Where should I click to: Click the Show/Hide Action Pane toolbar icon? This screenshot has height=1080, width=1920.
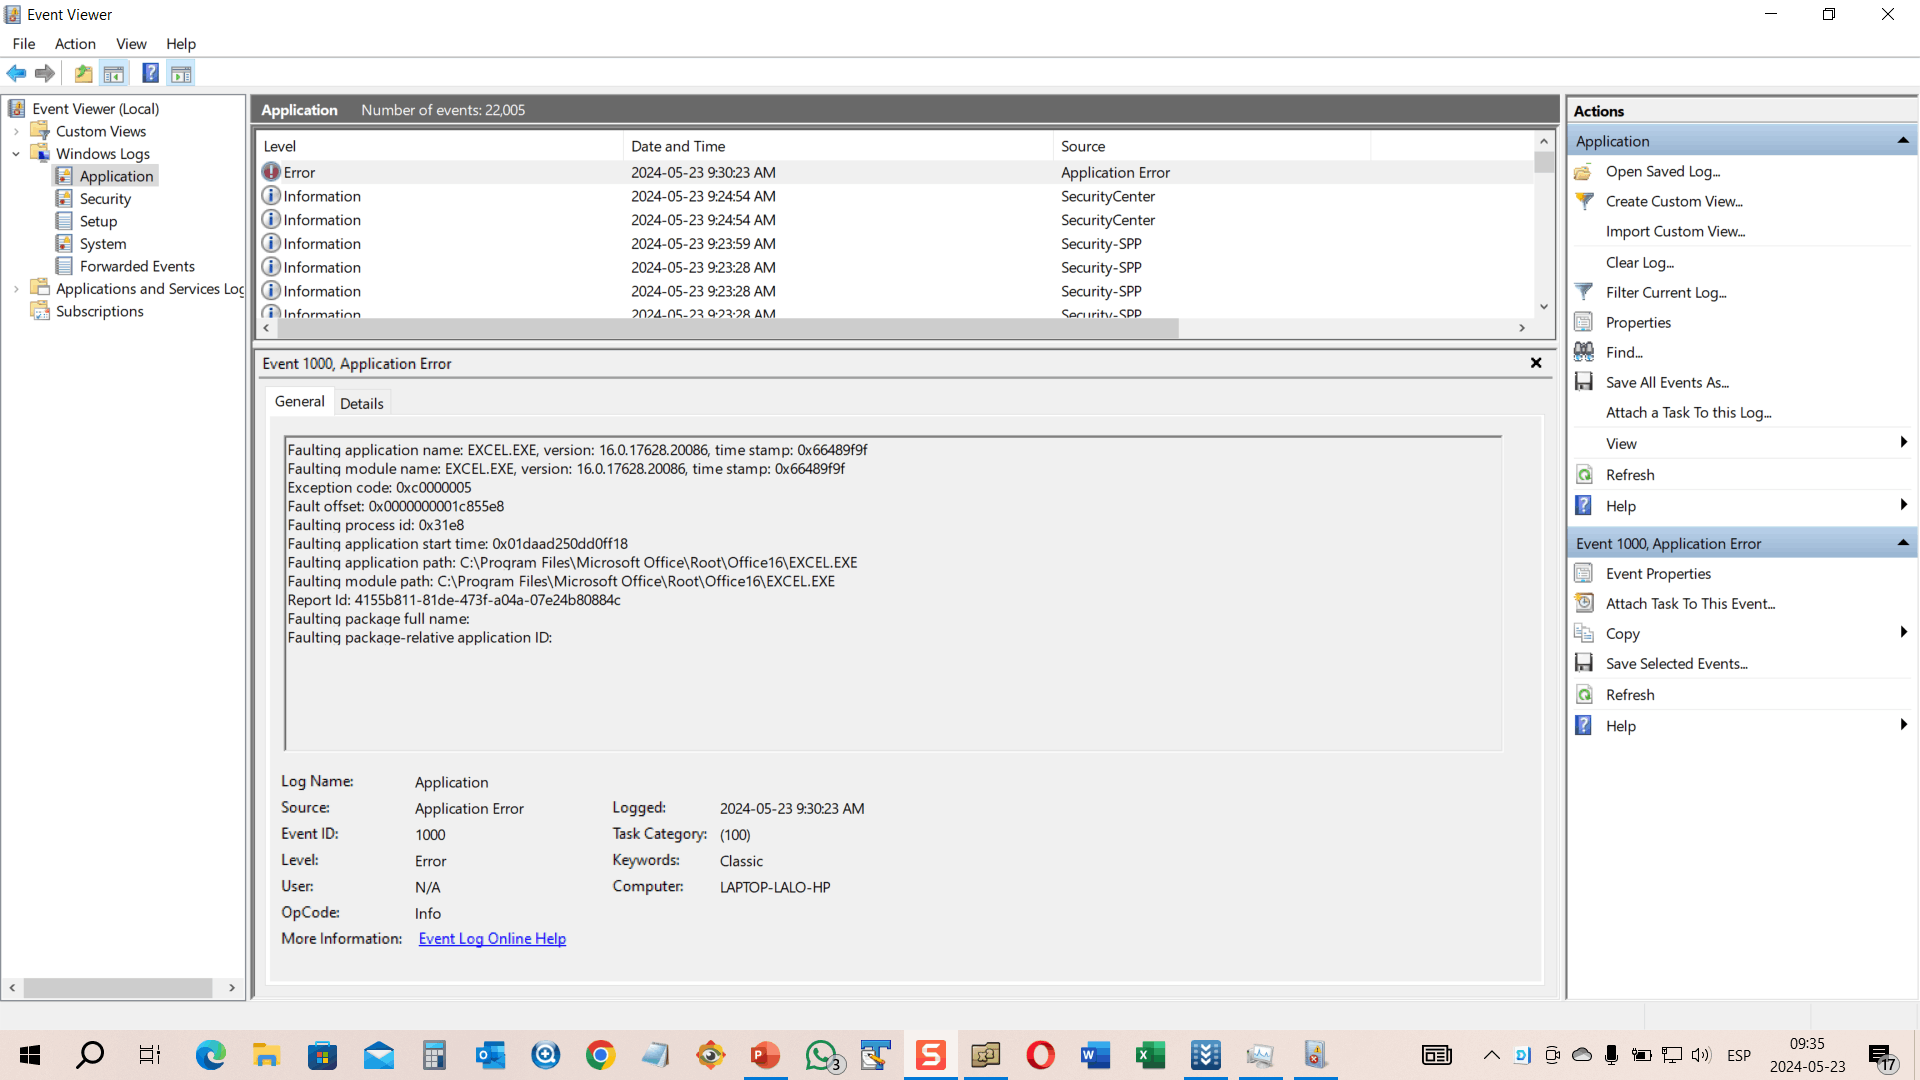[x=181, y=73]
